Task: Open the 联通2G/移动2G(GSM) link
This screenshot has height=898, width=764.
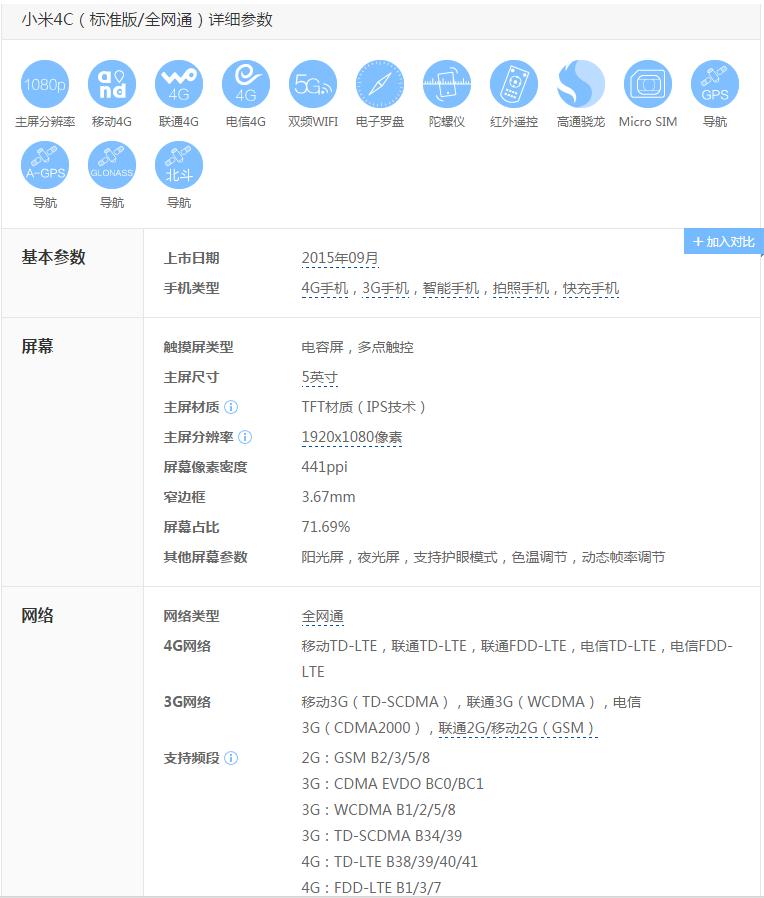Action: [x=518, y=728]
